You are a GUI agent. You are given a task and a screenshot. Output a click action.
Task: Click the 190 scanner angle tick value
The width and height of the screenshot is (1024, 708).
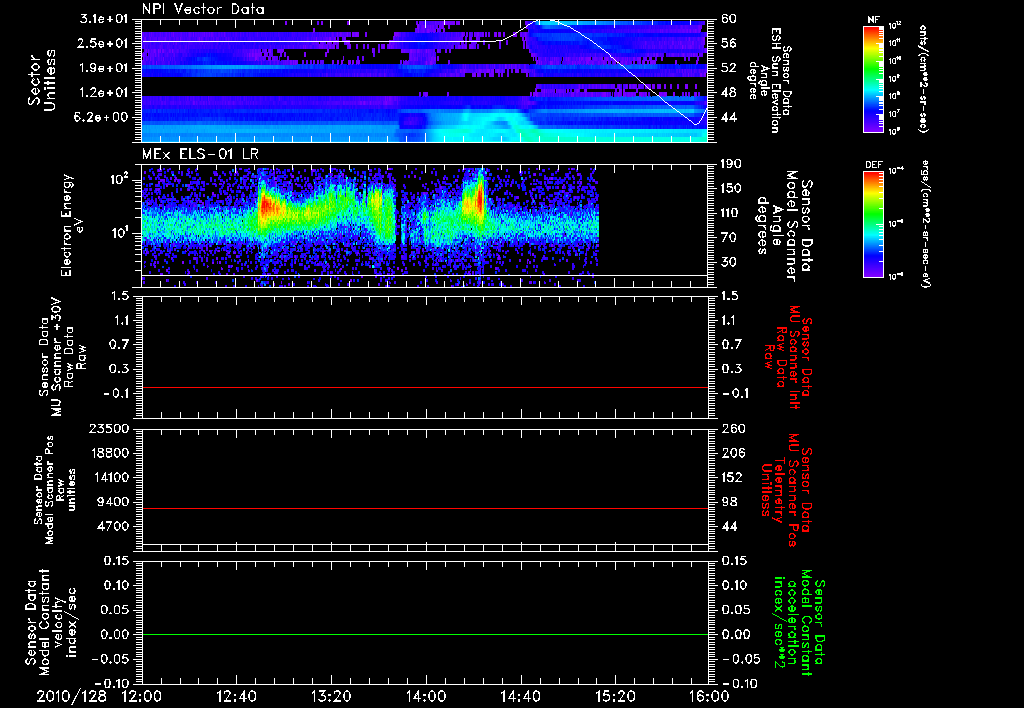coord(732,164)
